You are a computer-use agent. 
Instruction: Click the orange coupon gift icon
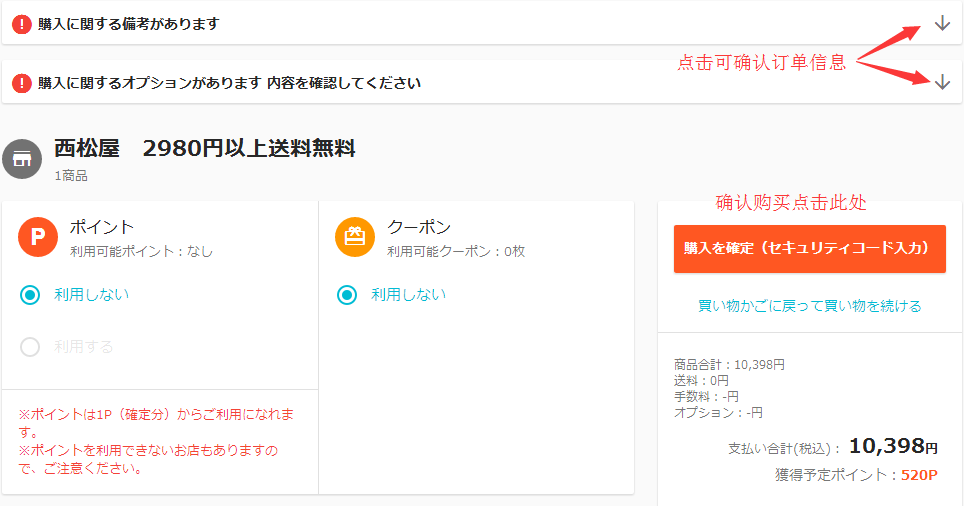[355, 237]
